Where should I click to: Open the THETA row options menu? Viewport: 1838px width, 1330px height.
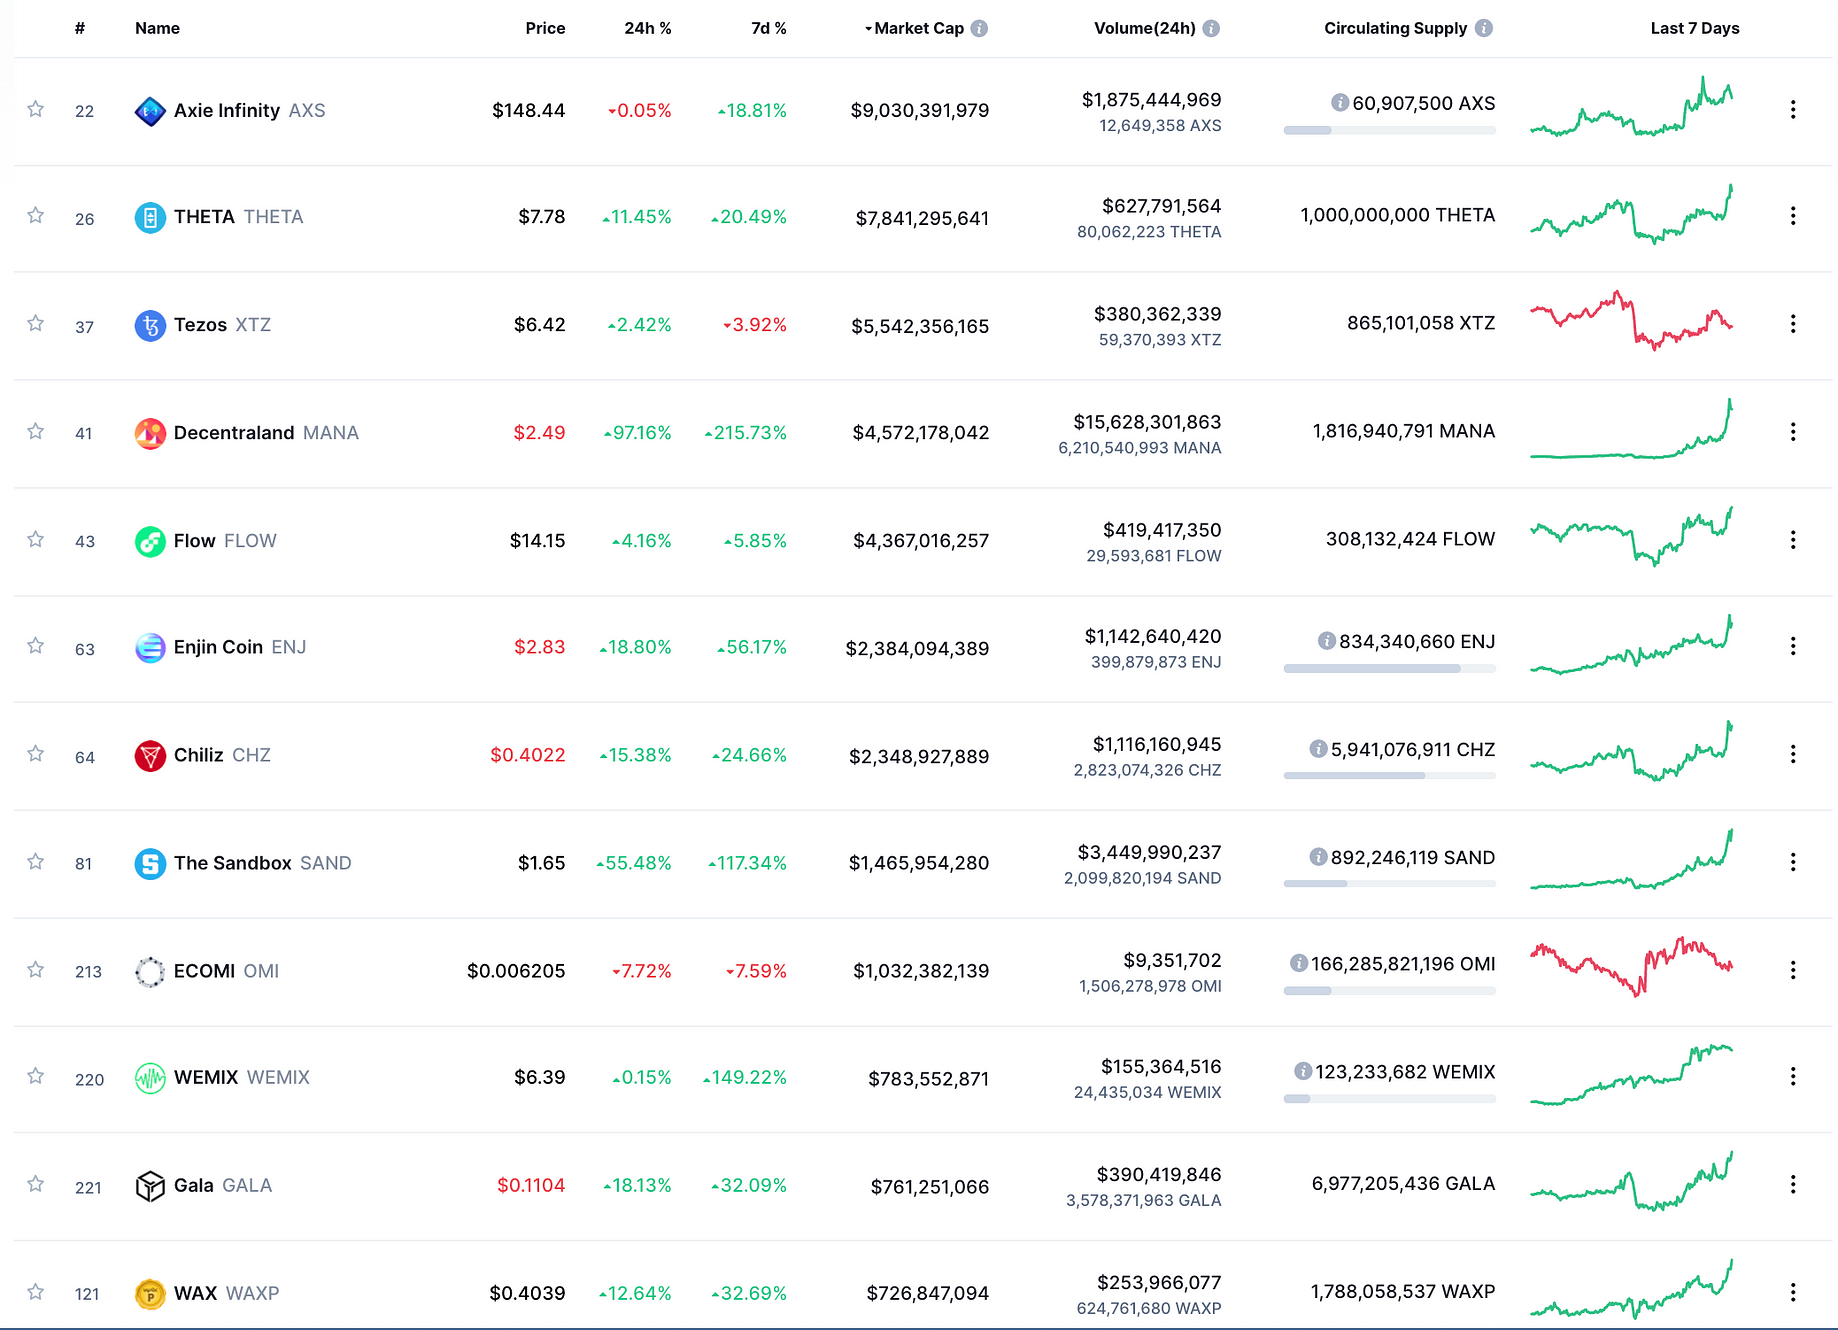(1793, 216)
